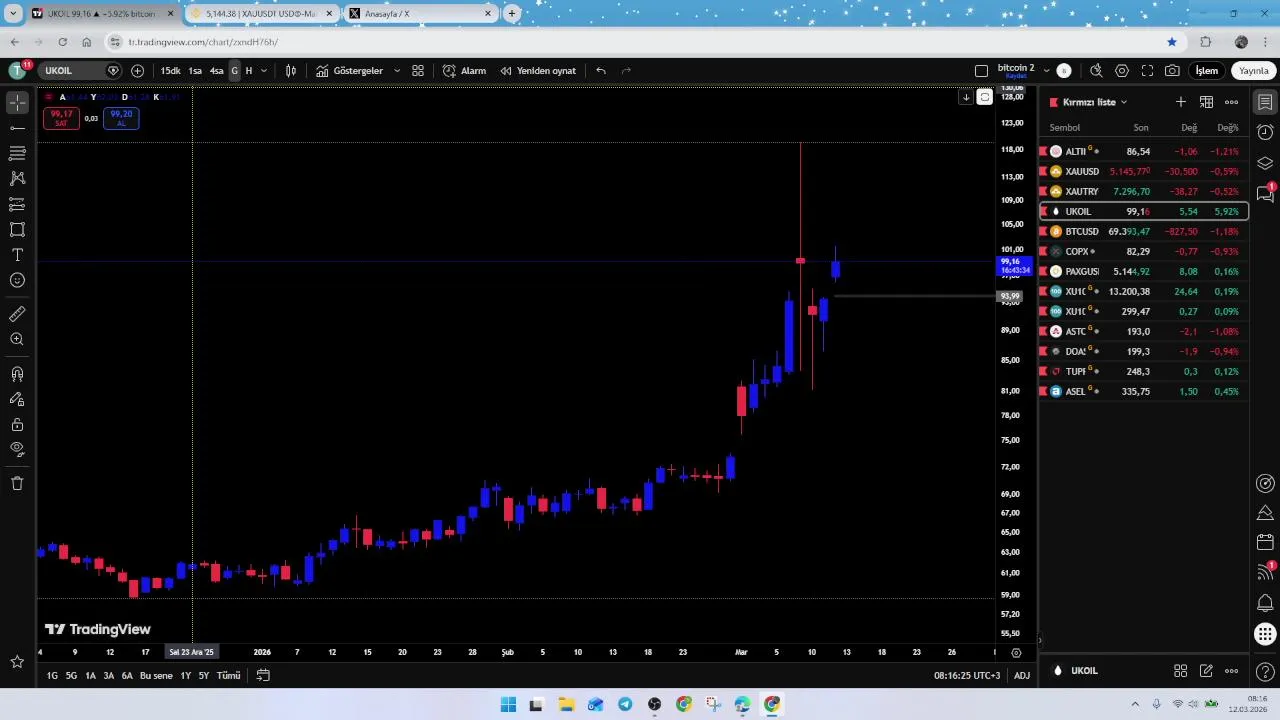1280x720 pixels.
Task: Click the İşlem trade button
Action: click(x=1207, y=71)
